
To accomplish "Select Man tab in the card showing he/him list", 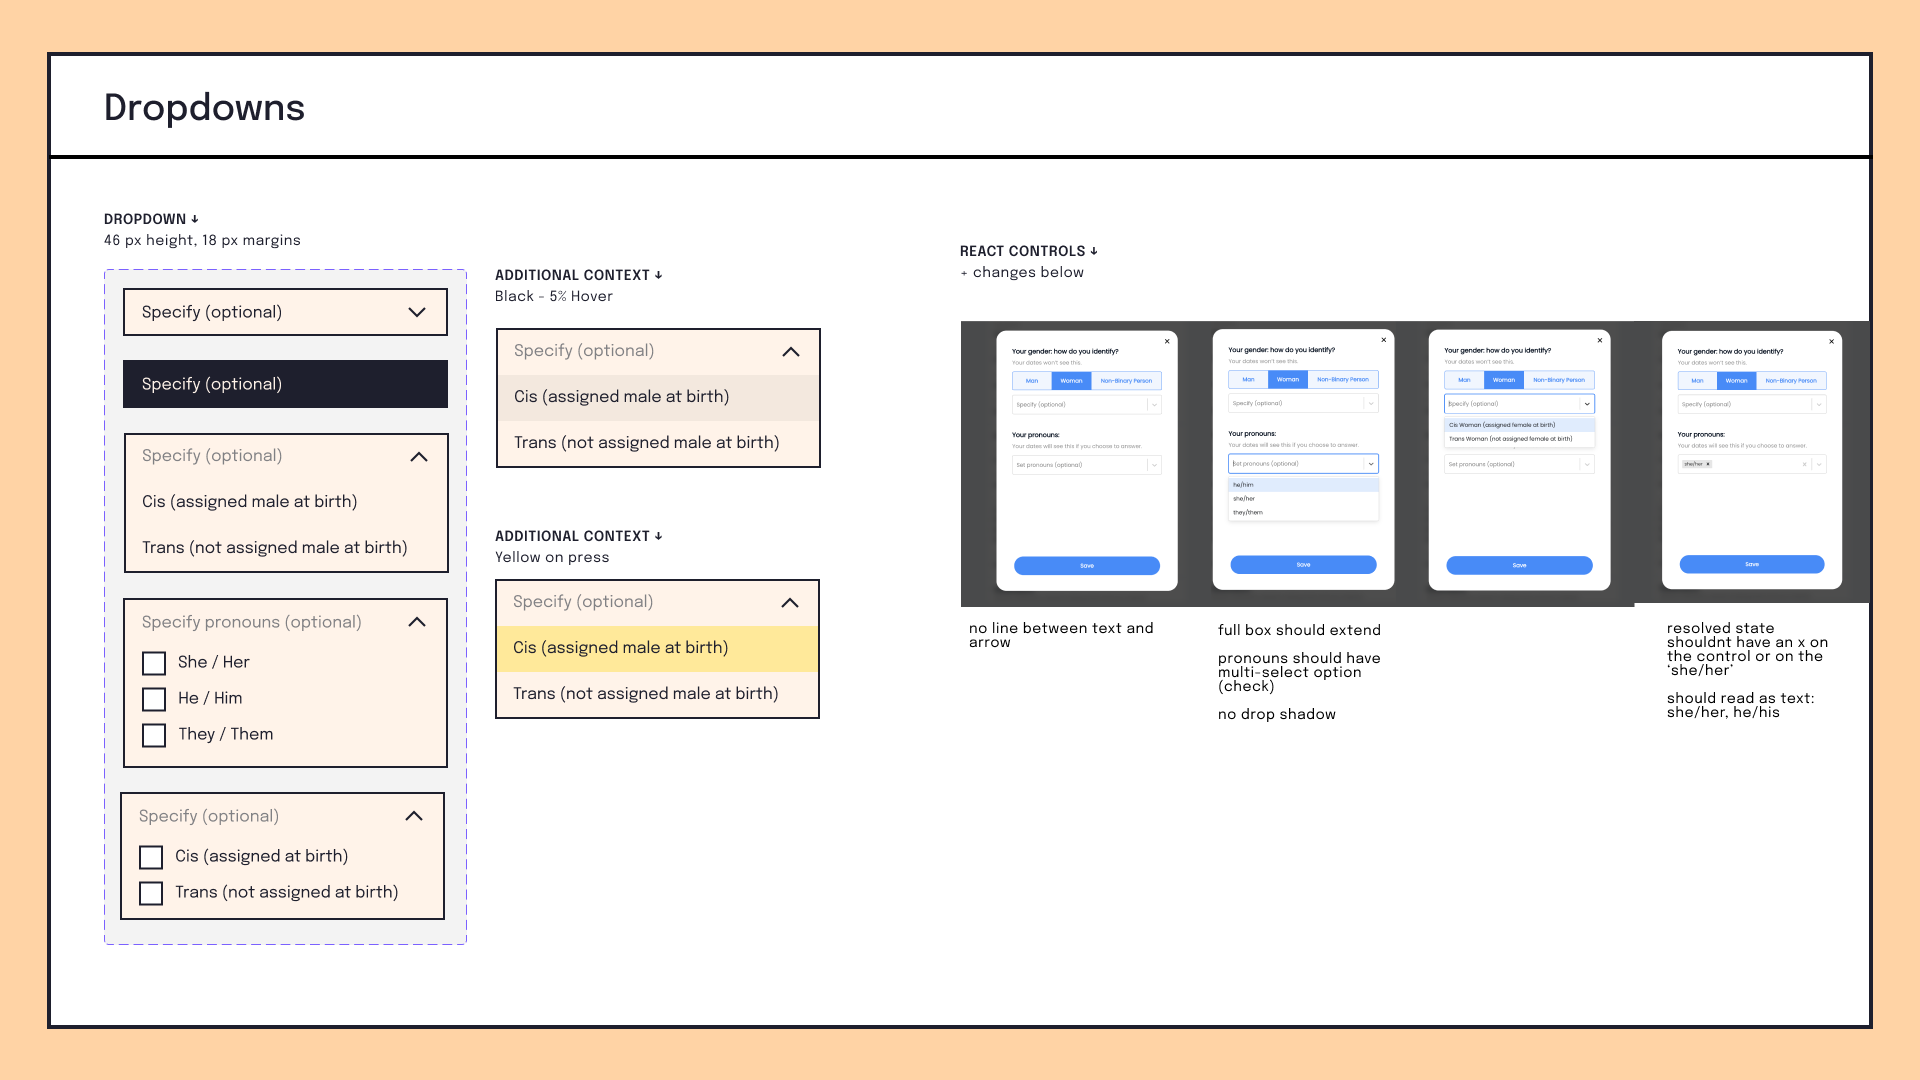I will (1248, 380).
